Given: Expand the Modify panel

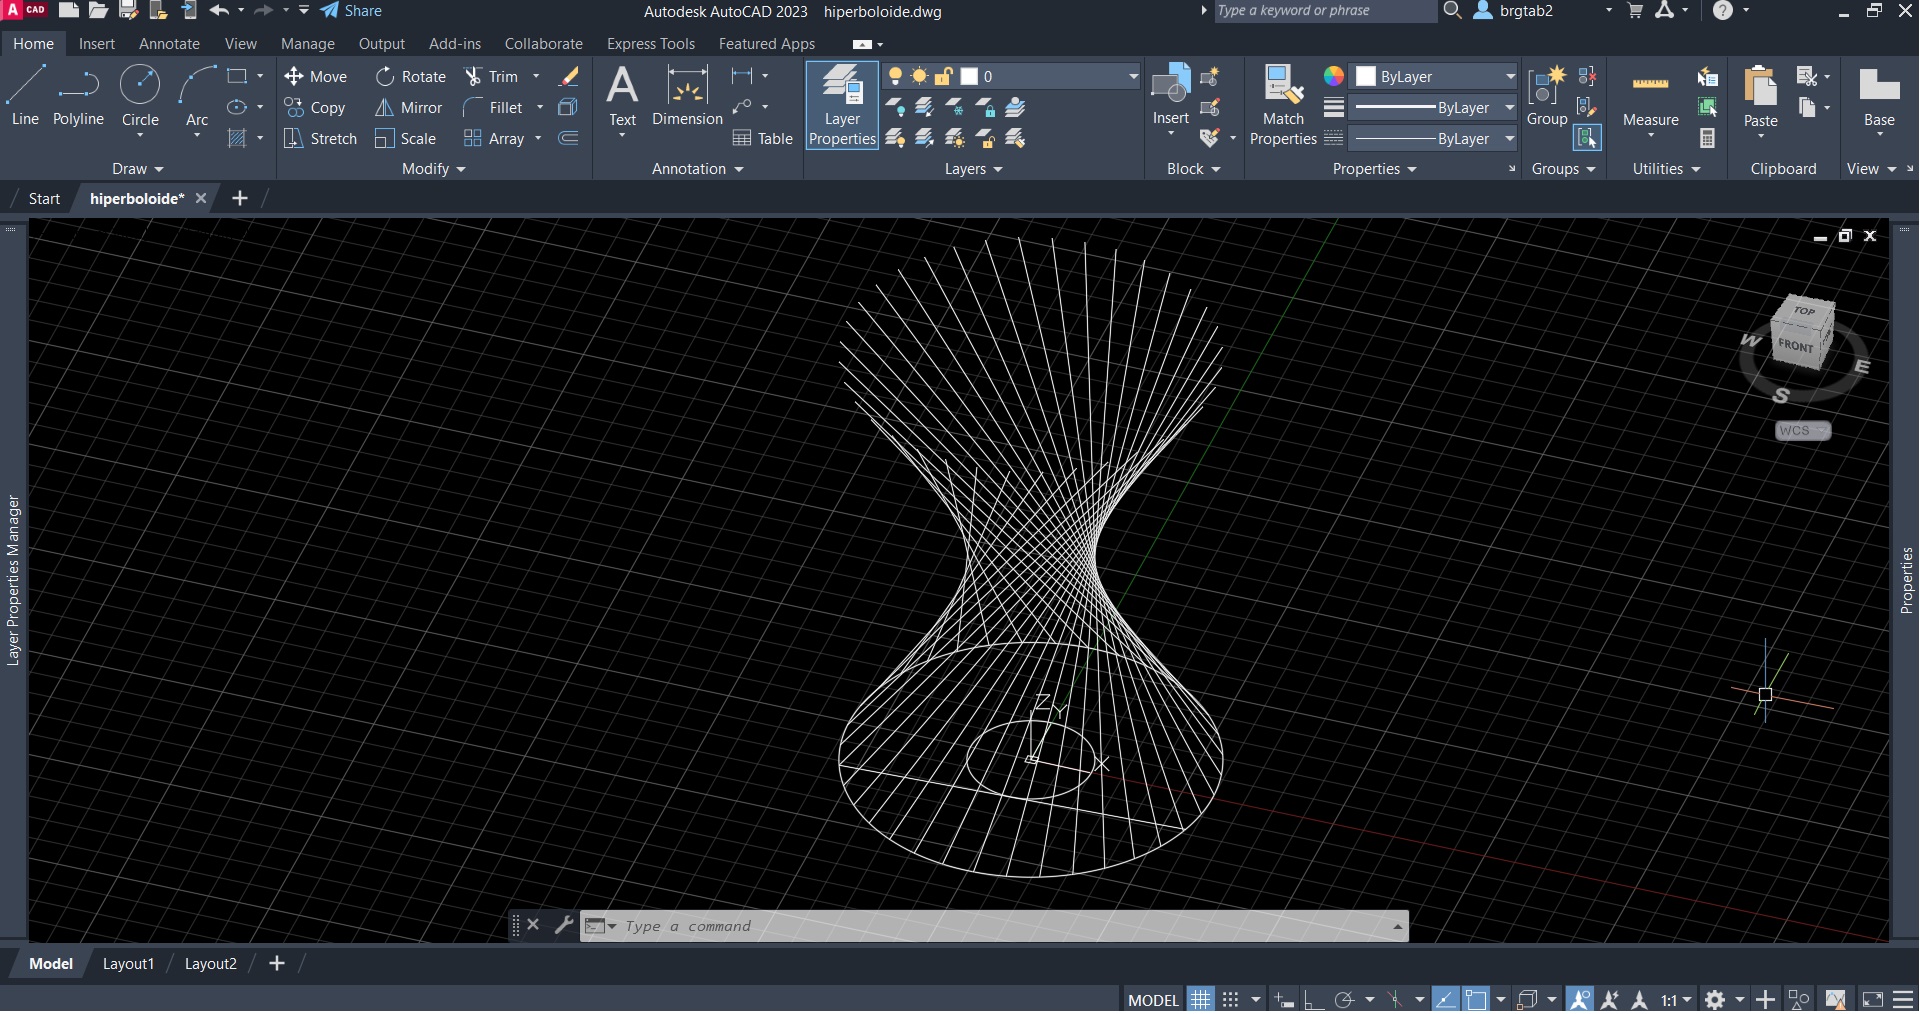Looking at the screenshot, I should 434,169.
